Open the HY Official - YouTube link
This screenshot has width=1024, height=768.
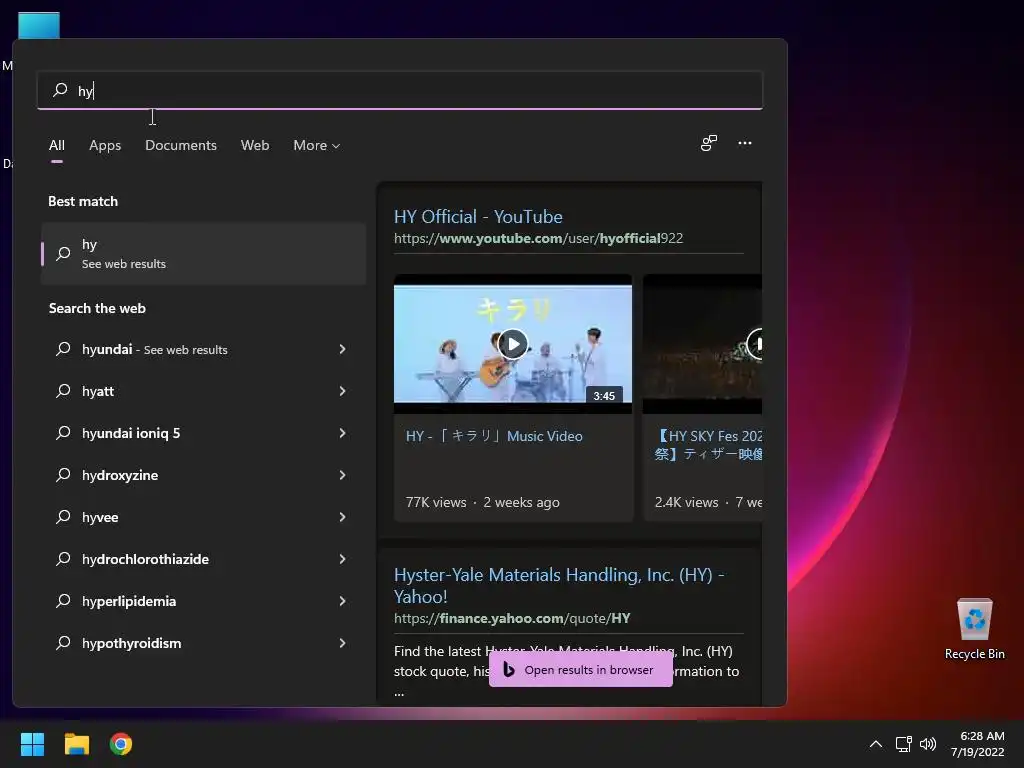[x=478, y=217]
